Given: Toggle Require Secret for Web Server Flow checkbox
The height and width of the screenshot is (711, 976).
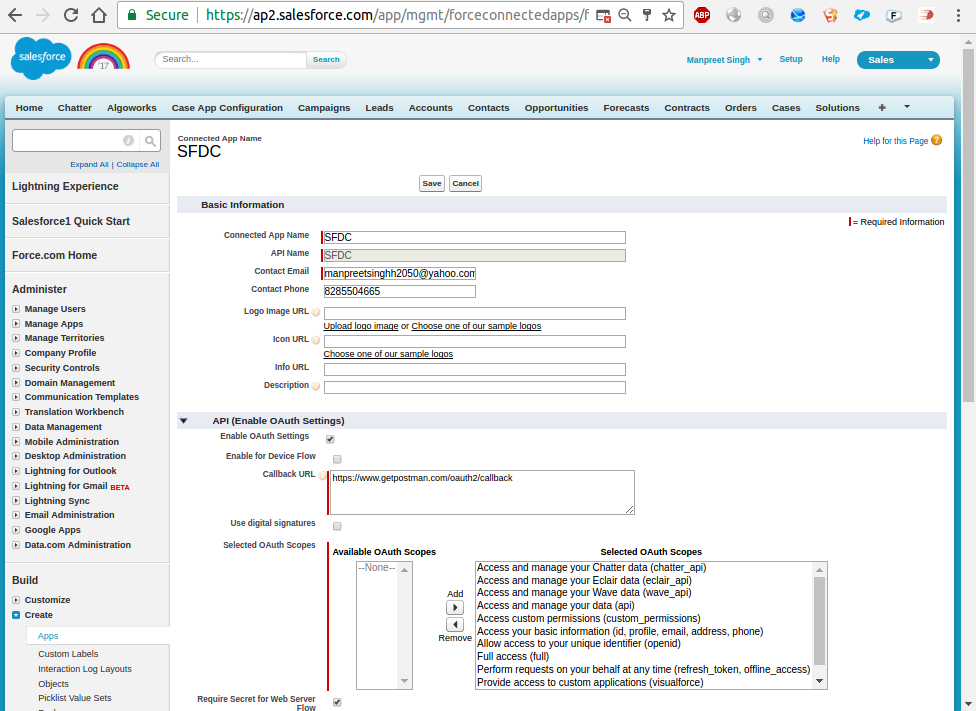Looking at the screenshot, I should pos(337,702).
